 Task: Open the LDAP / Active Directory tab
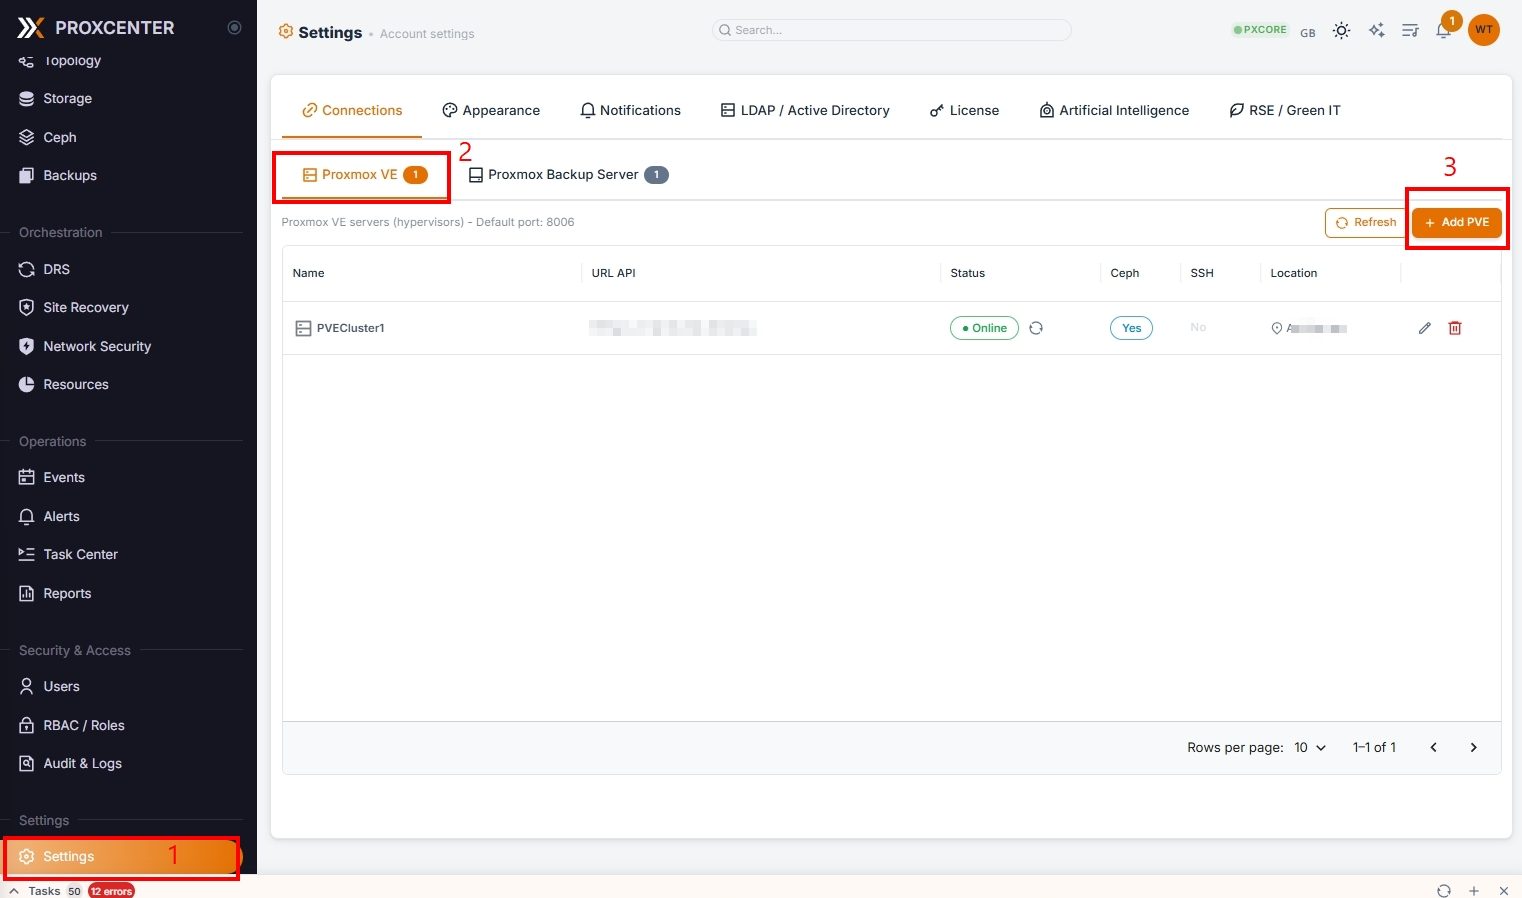805,110
